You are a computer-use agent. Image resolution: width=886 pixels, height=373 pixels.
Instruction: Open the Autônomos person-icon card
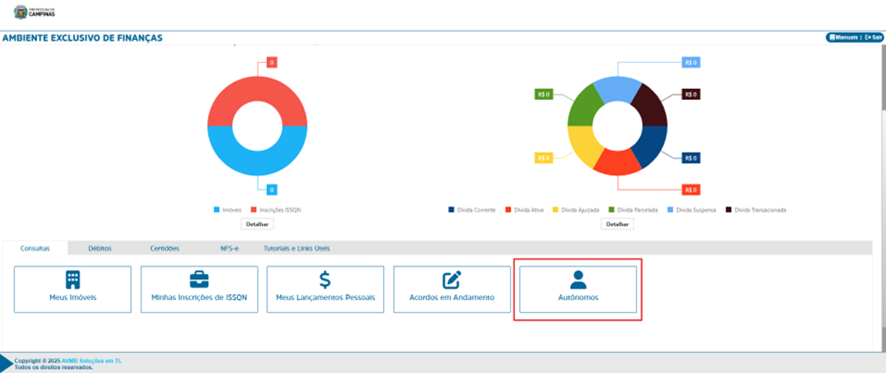578,289
